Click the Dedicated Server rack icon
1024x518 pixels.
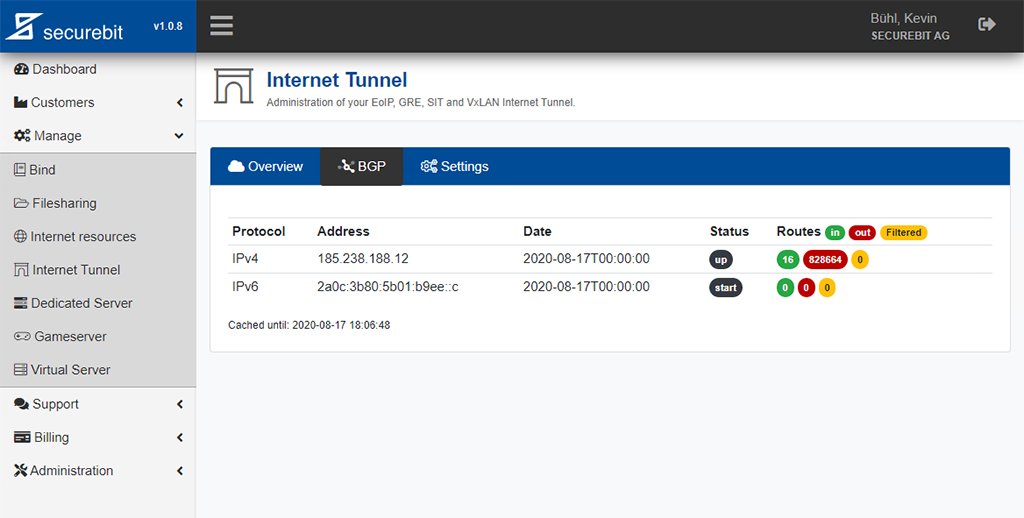[21, 303]
